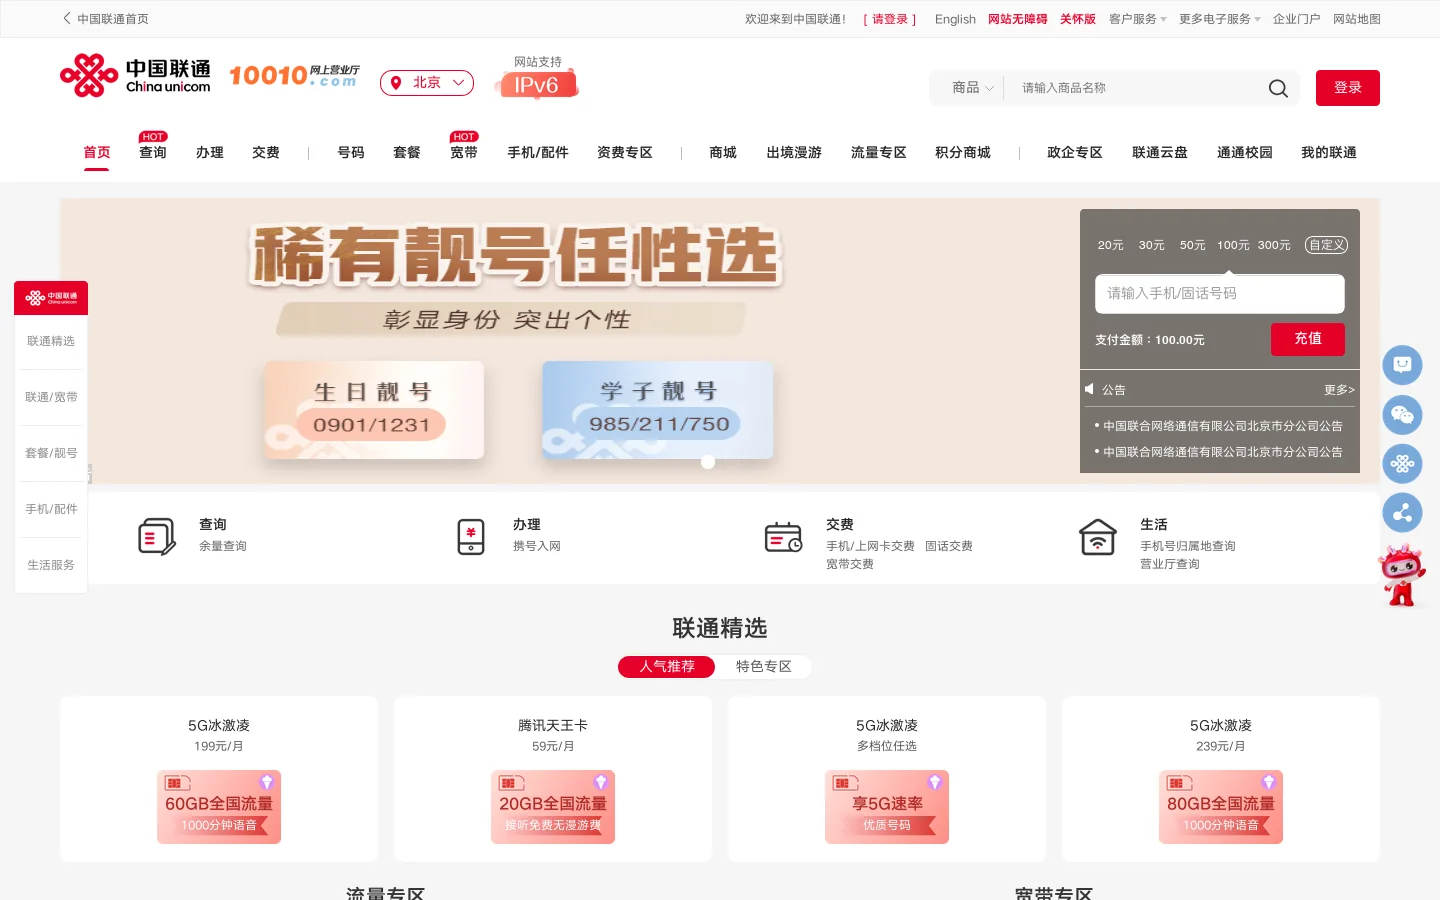This screenshot has height=900, width=1440.
Task: Click the 生活 house wifi icon
Action: 1098,537
